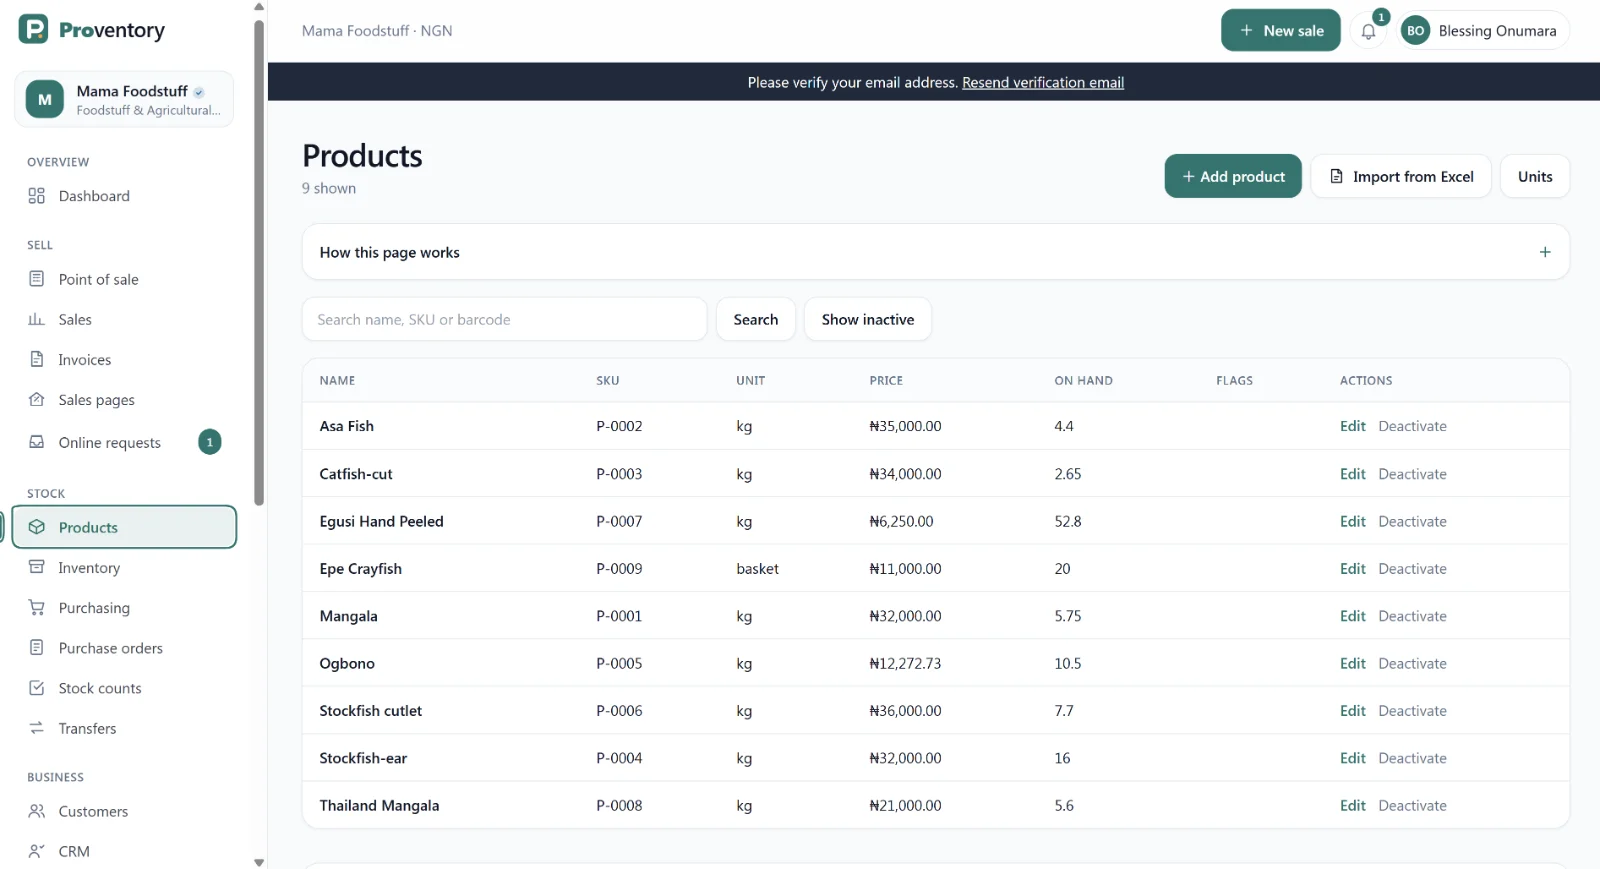Screen dimensions: 1600x869
Task: Click the Customers people icon
Action: tap(37, 811)
